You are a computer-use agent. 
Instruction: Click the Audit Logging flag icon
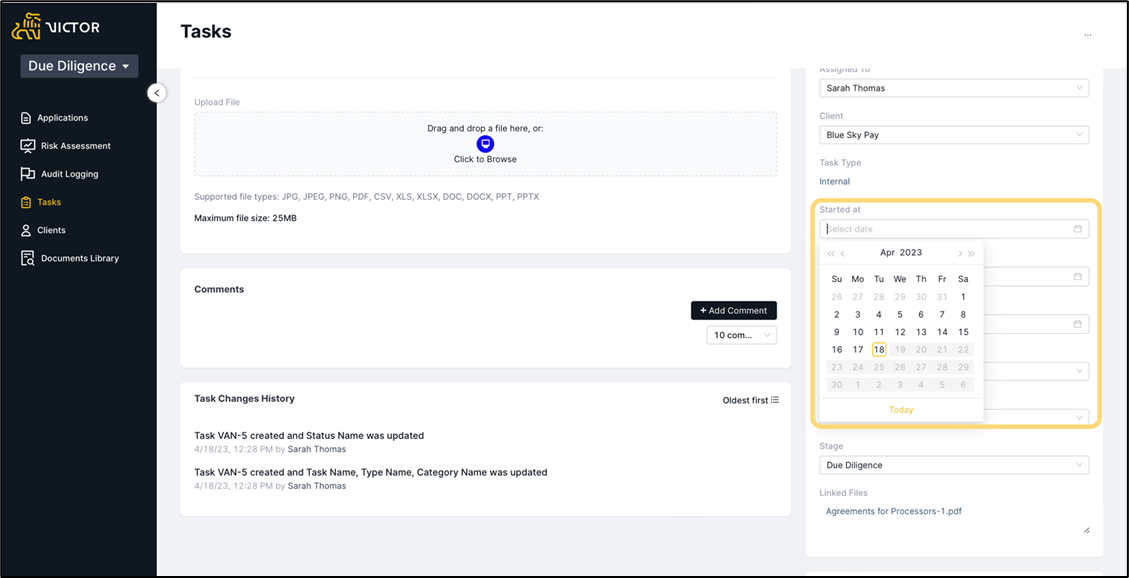(x=27, y=174)
